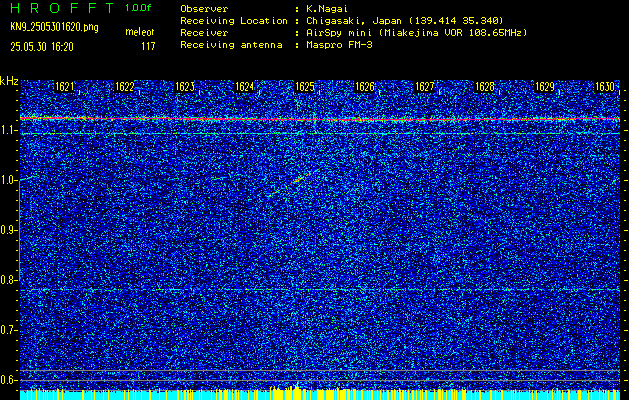
Task: Click the 1.0 kHz axis label
Action: click(x=8, y=181)
